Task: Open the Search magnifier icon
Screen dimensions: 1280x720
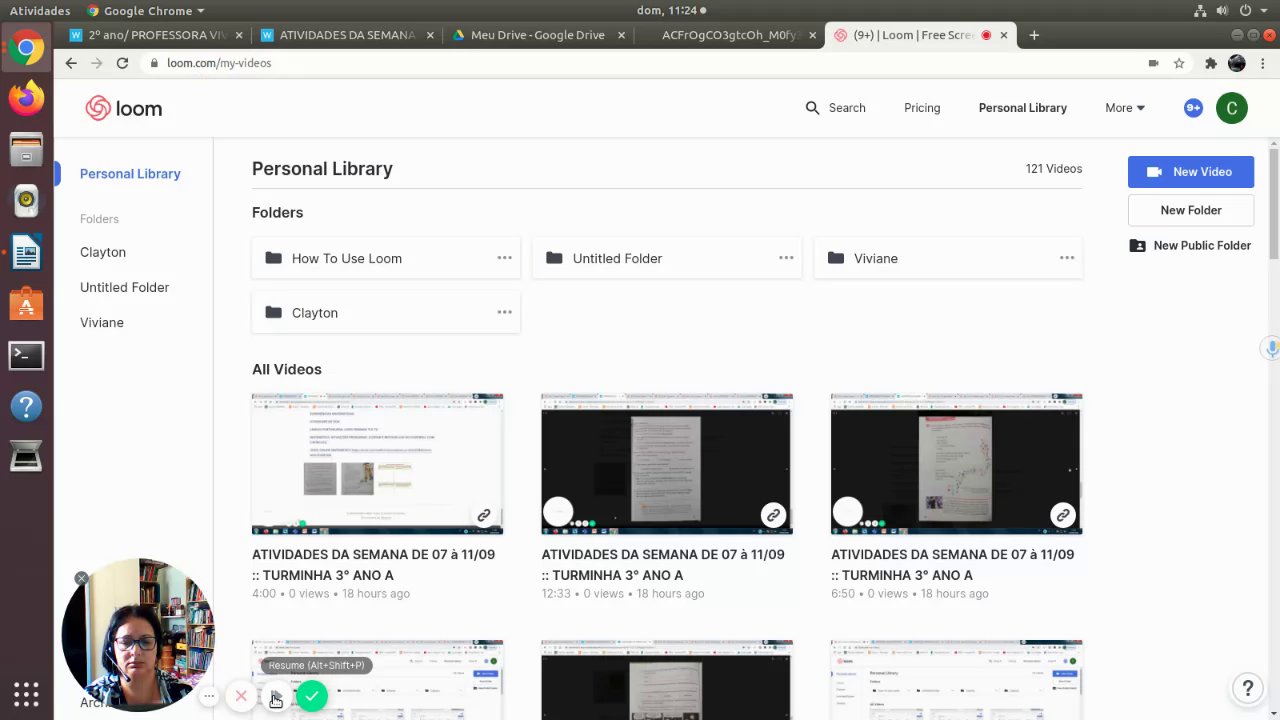Action: (x=812, y=108)
